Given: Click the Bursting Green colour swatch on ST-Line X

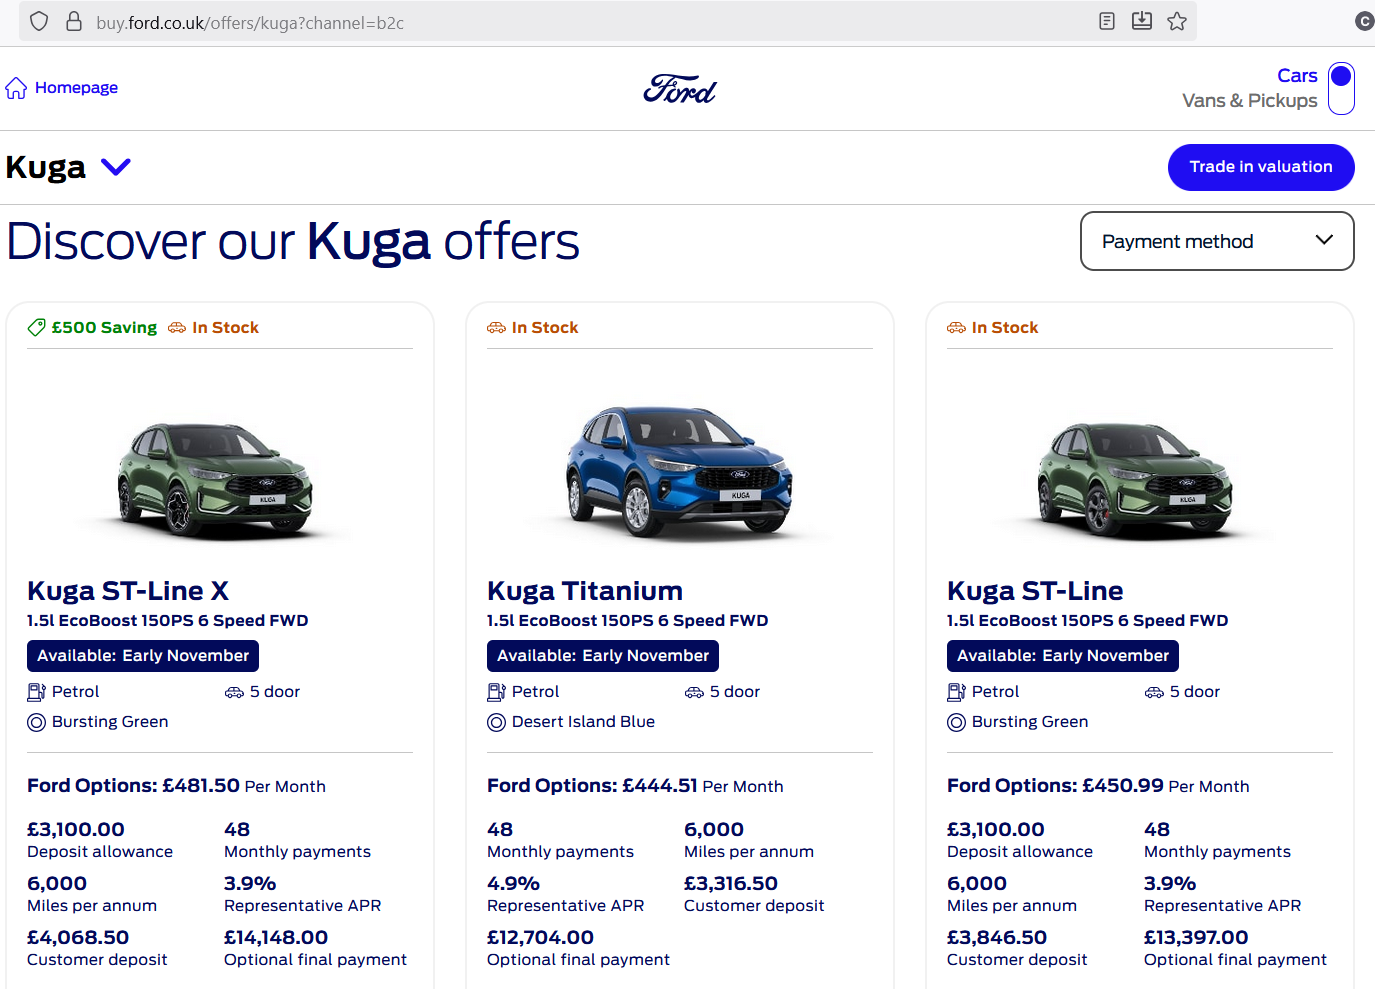Looking at the screenshot, I should [37, 722].
